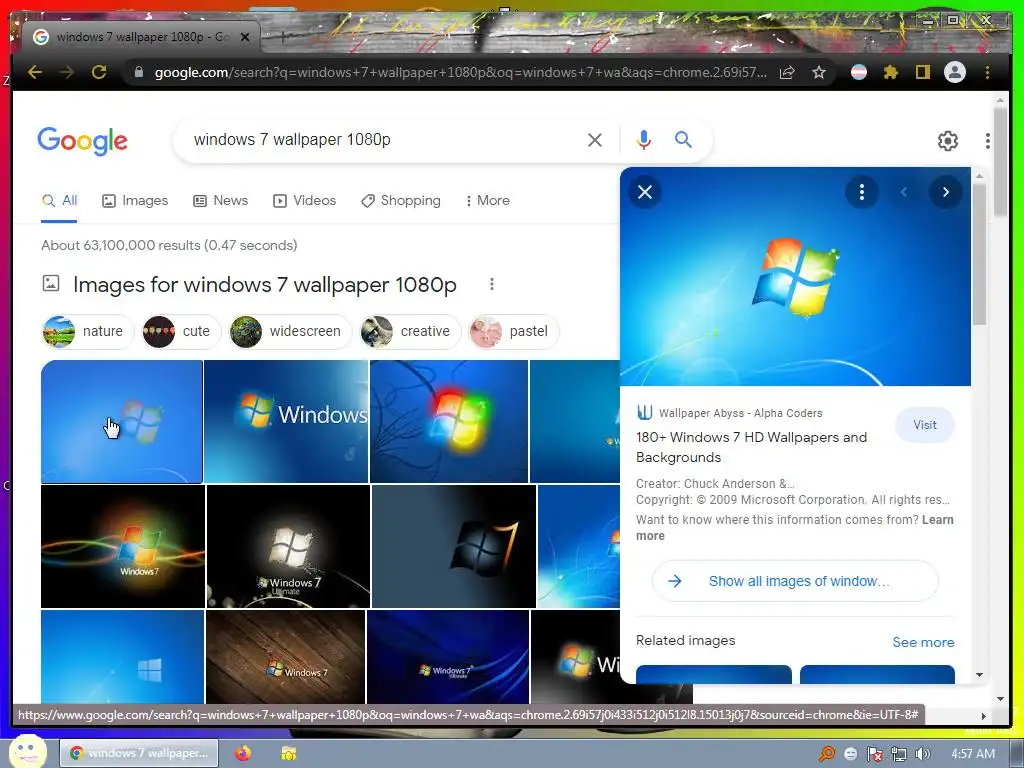The height and width of the screenshot is (768, 1024).
Task: Click See more related images
Action: click(923, 643)
